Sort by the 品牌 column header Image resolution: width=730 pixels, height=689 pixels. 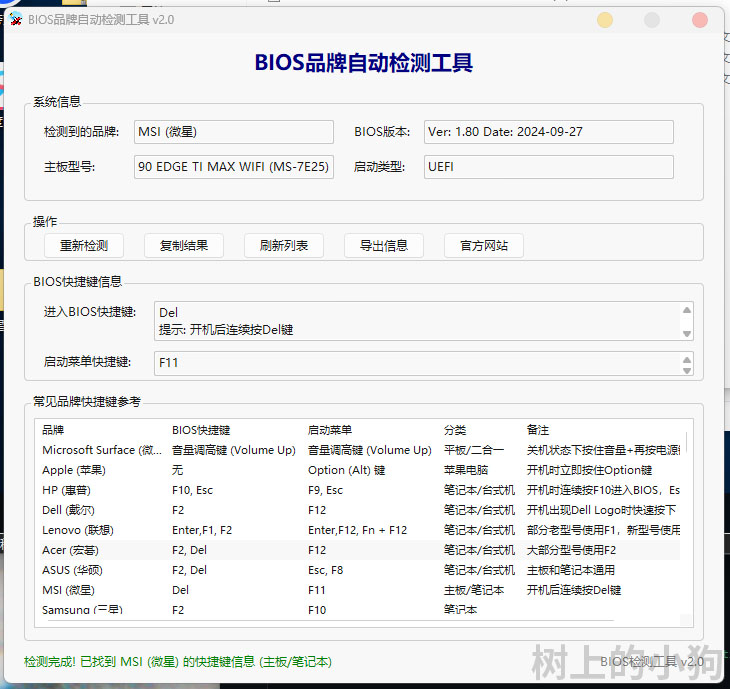click(53, 430)
